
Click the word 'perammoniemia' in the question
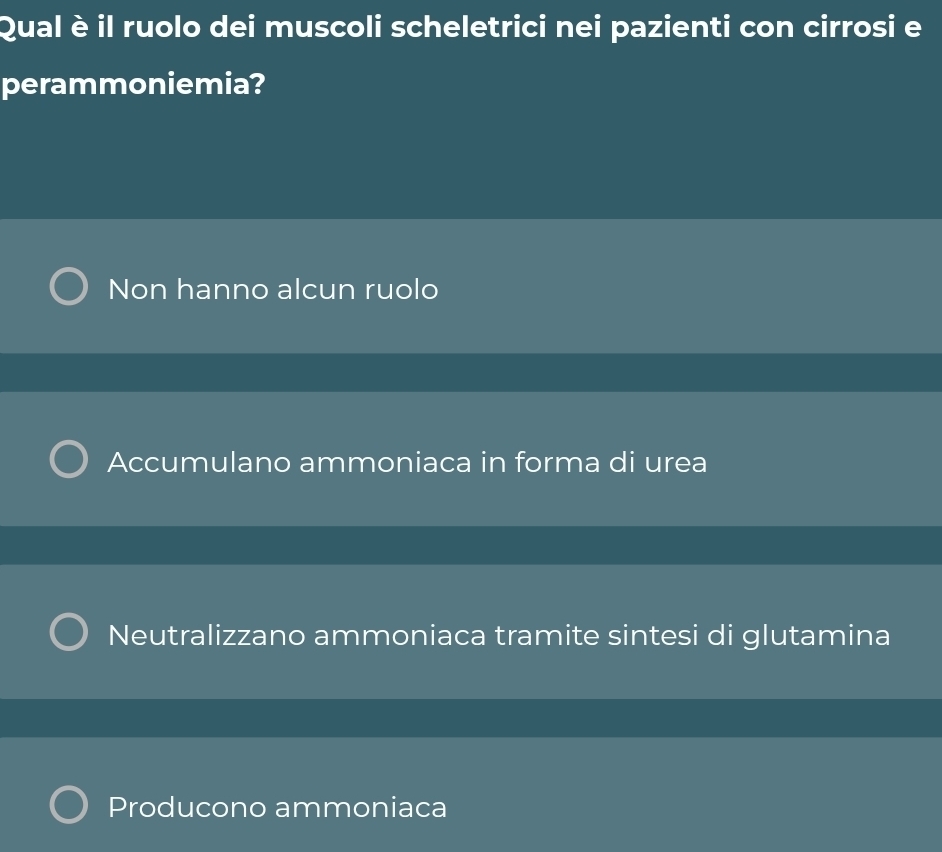[x=125, y=85]
